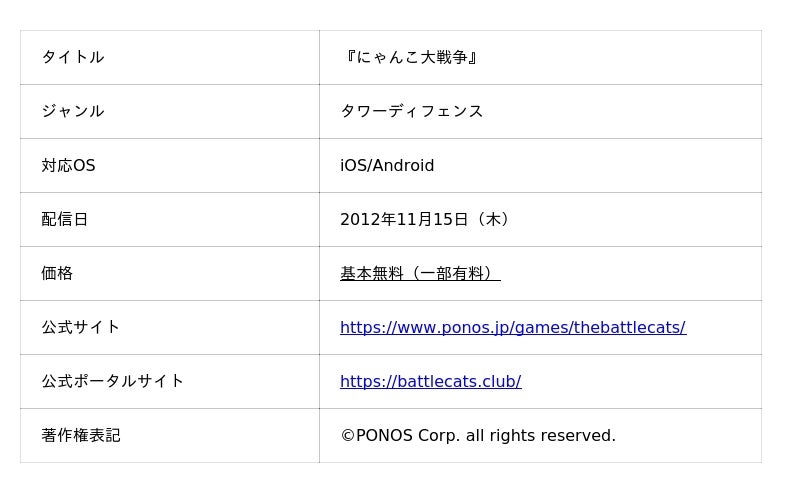Select the タワーディフェンス genre text
The image size is (800, 493).
pos(411,112)
